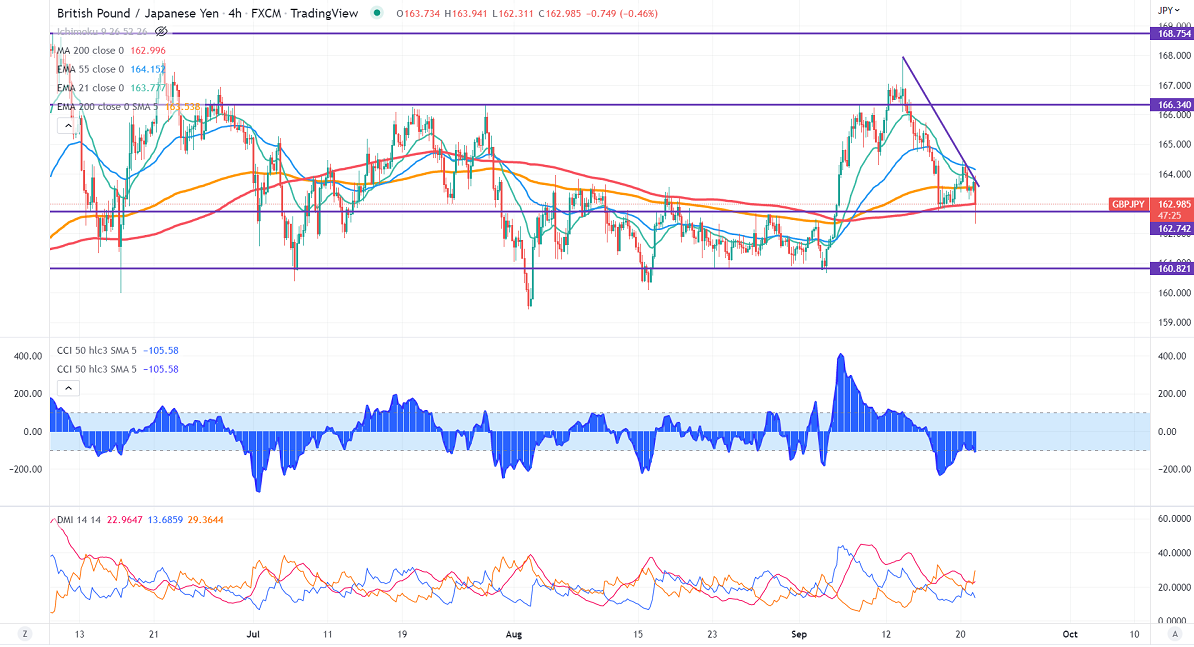The image size is (1194, 647).
Task: Click the O163.734 open value
Action: (x=418, y=14)
